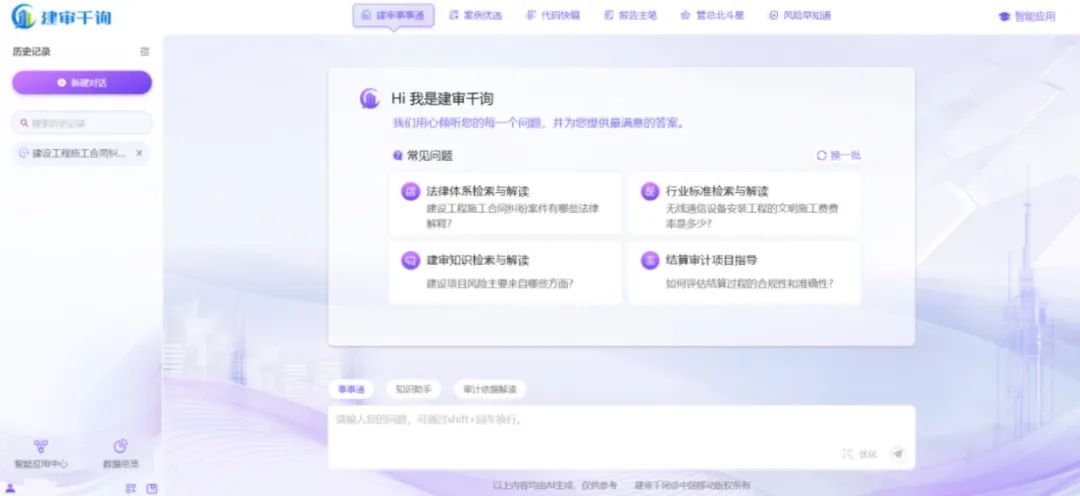
Task: Switch to the 案例优选 tab
Action: (x=476, y=16)
